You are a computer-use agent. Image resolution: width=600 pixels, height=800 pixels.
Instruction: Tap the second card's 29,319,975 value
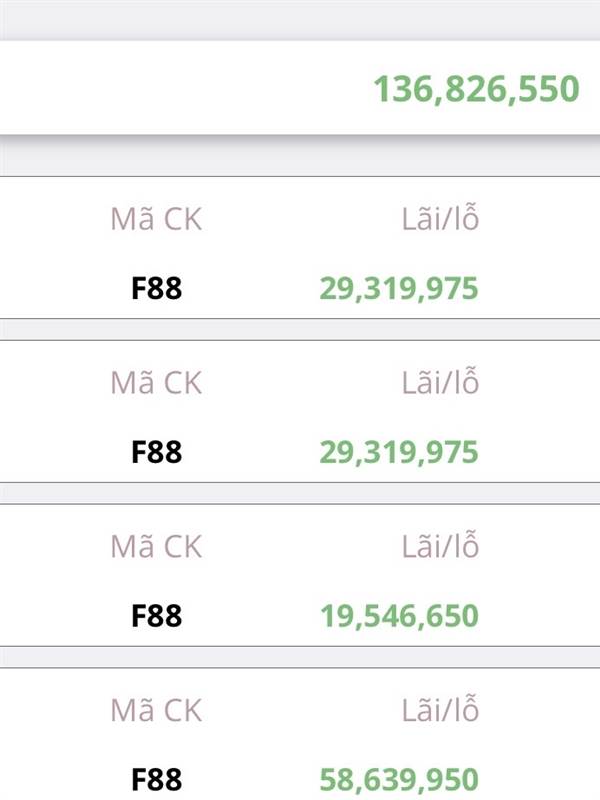coord(399,452)
